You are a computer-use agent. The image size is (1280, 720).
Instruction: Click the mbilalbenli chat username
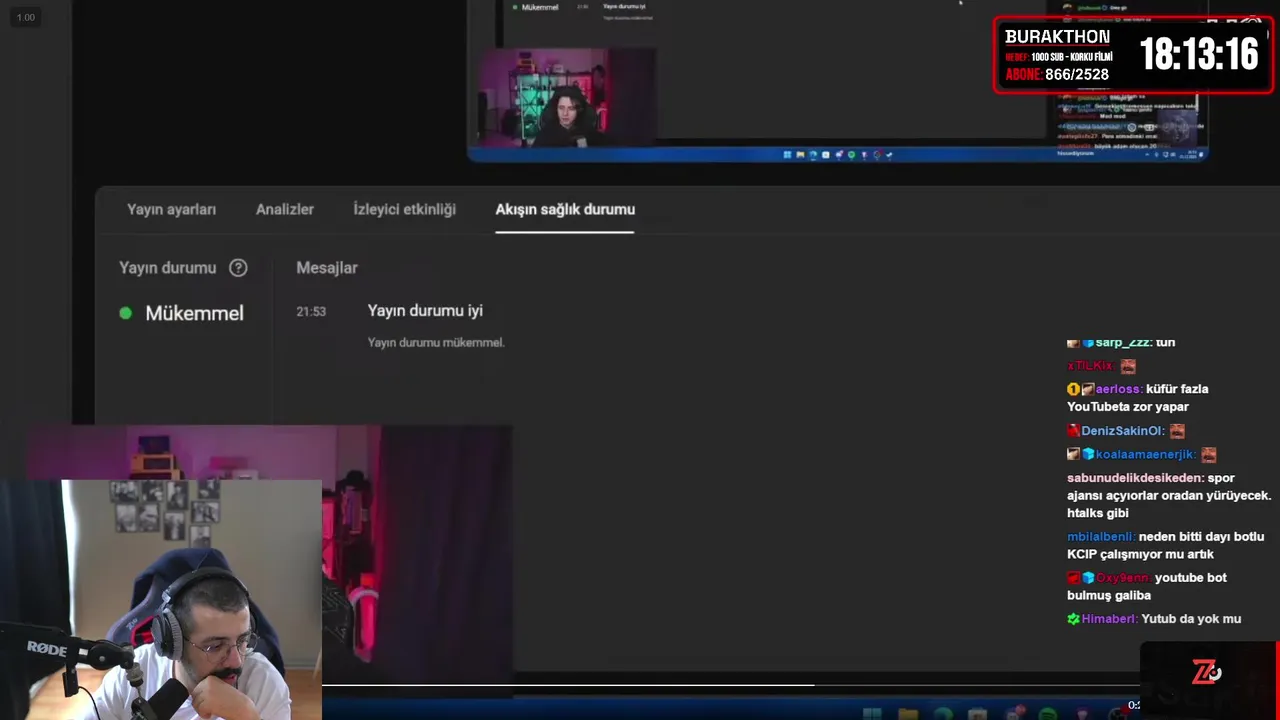point(1101,537)
